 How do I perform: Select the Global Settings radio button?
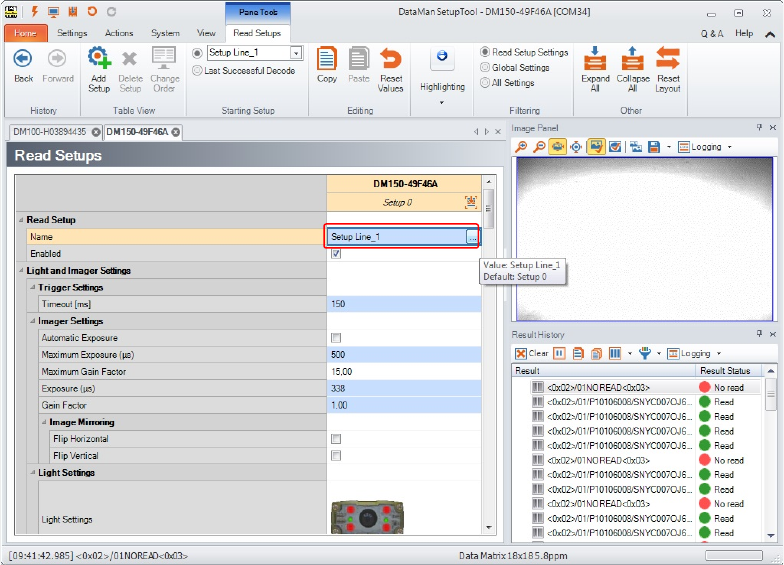click(x=485, y=68)
